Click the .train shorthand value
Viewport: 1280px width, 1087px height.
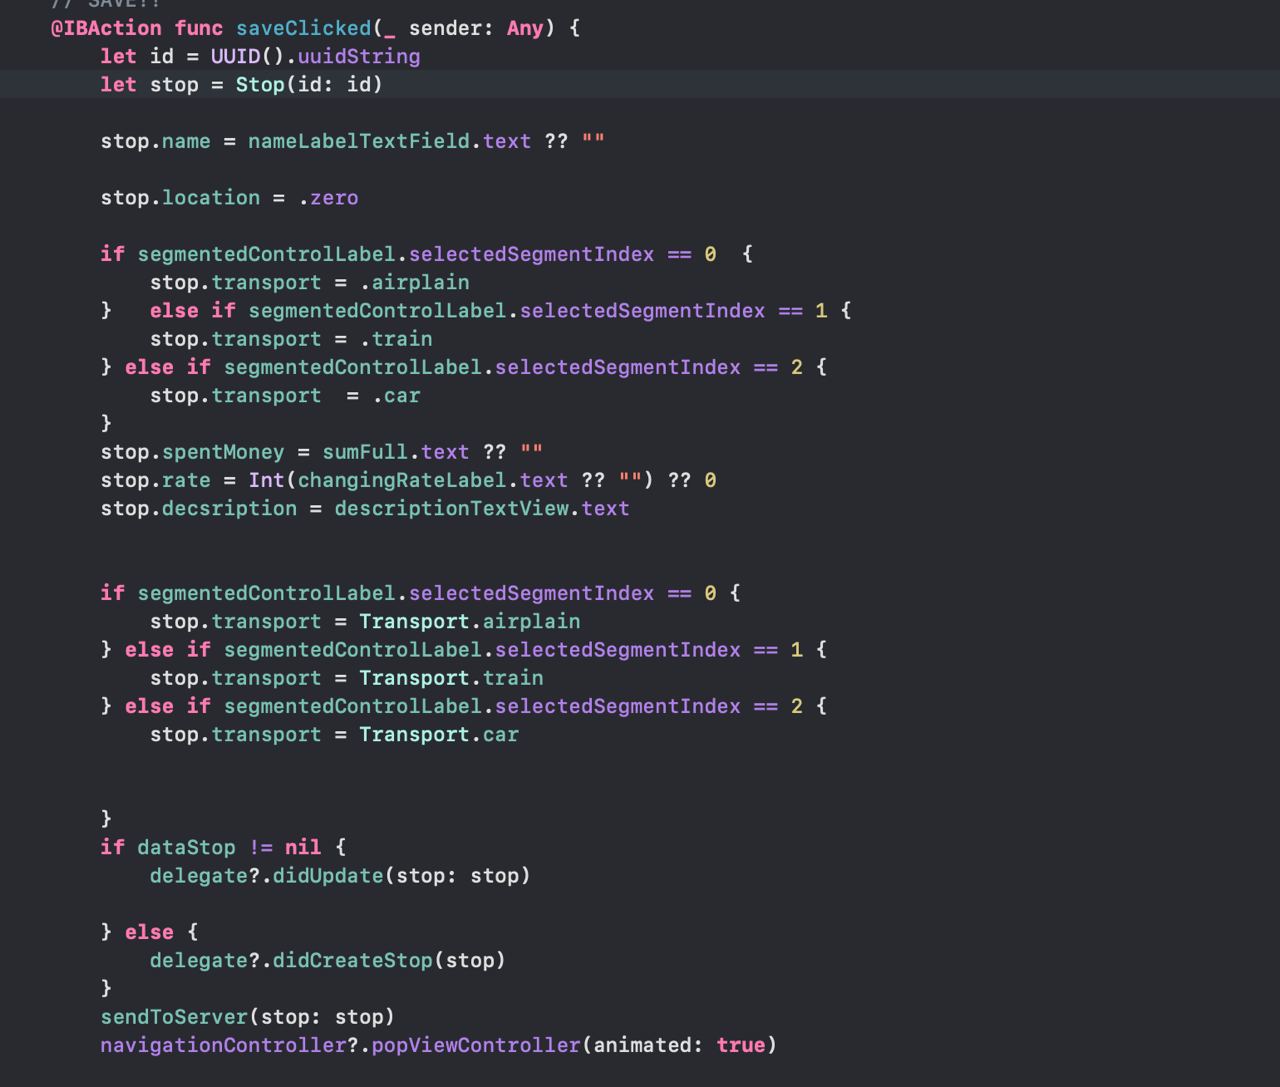pyautogui.click(x=396, y=339)
